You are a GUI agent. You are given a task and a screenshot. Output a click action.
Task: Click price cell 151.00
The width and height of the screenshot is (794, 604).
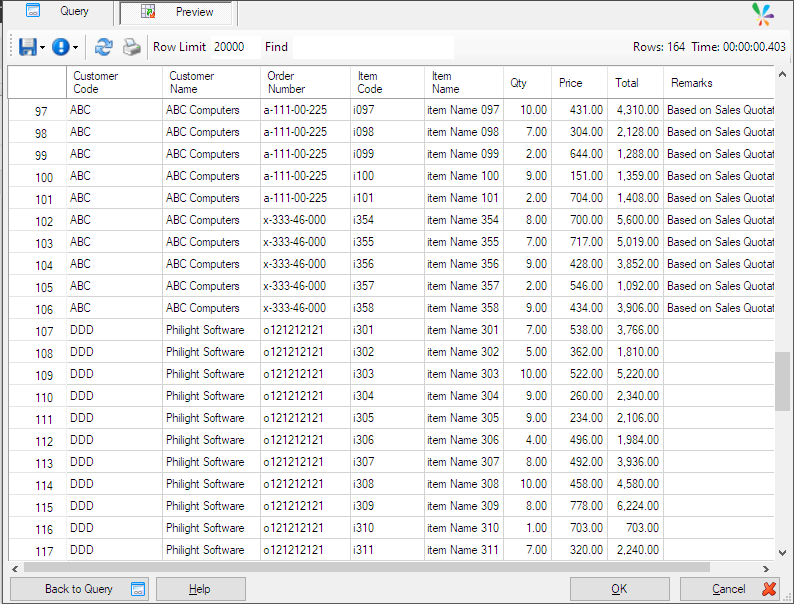click(x=579, y=176)
